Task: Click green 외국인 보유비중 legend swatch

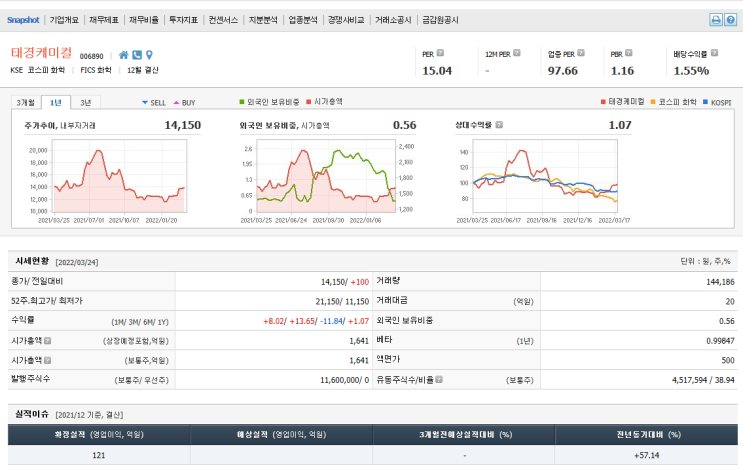Action: (242, 102)
